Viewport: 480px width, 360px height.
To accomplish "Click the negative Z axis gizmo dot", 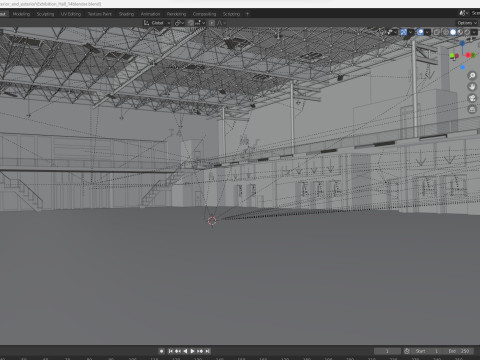I will click(462, 67).
